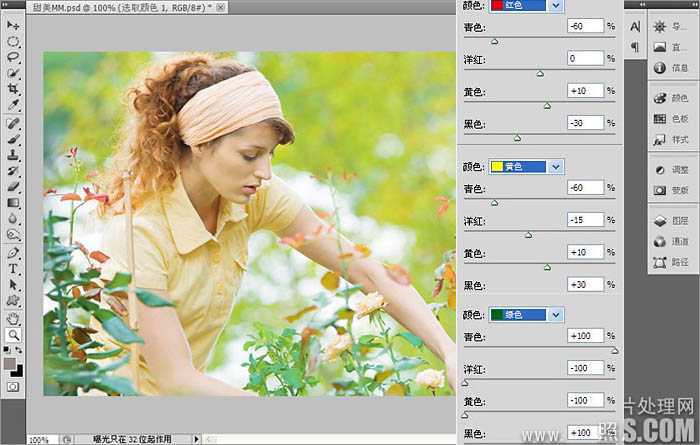Reset default foreground and background colors
Image resolution: width=700 pixels, height=445 pixels.
point(7,349)
